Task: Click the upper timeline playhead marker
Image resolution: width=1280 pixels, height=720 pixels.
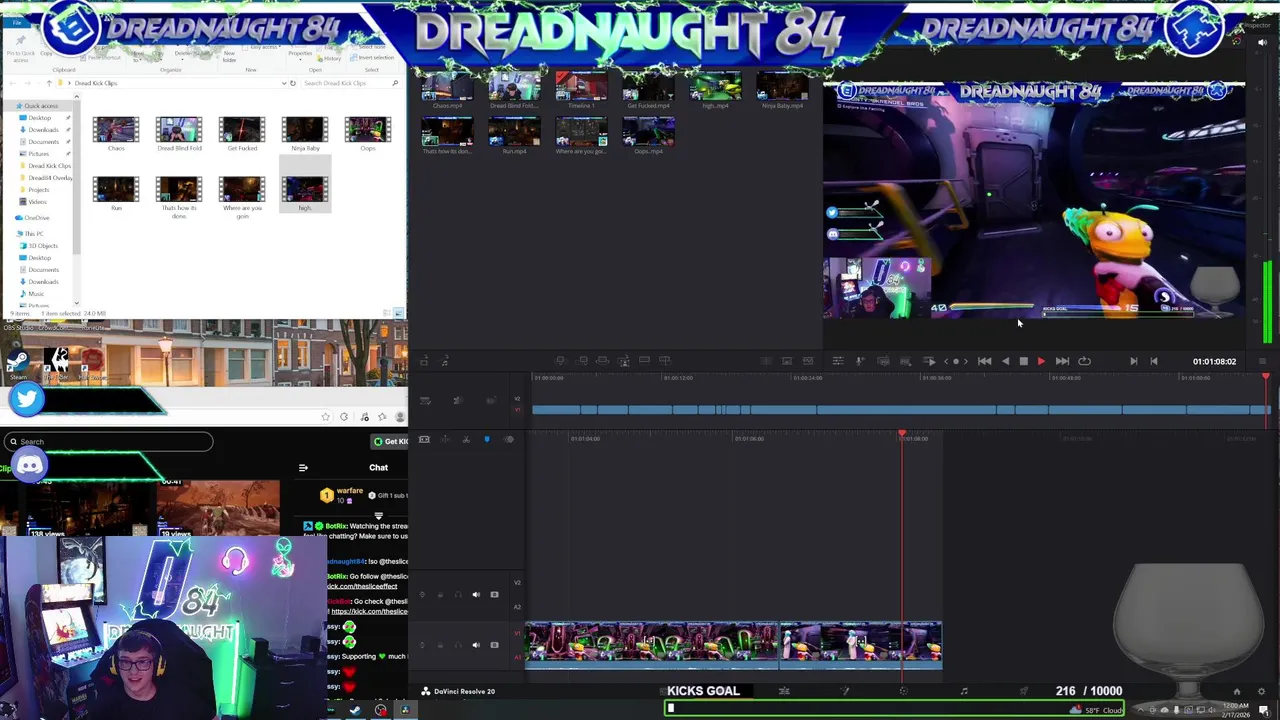Action: click(x=1266, y=376)
